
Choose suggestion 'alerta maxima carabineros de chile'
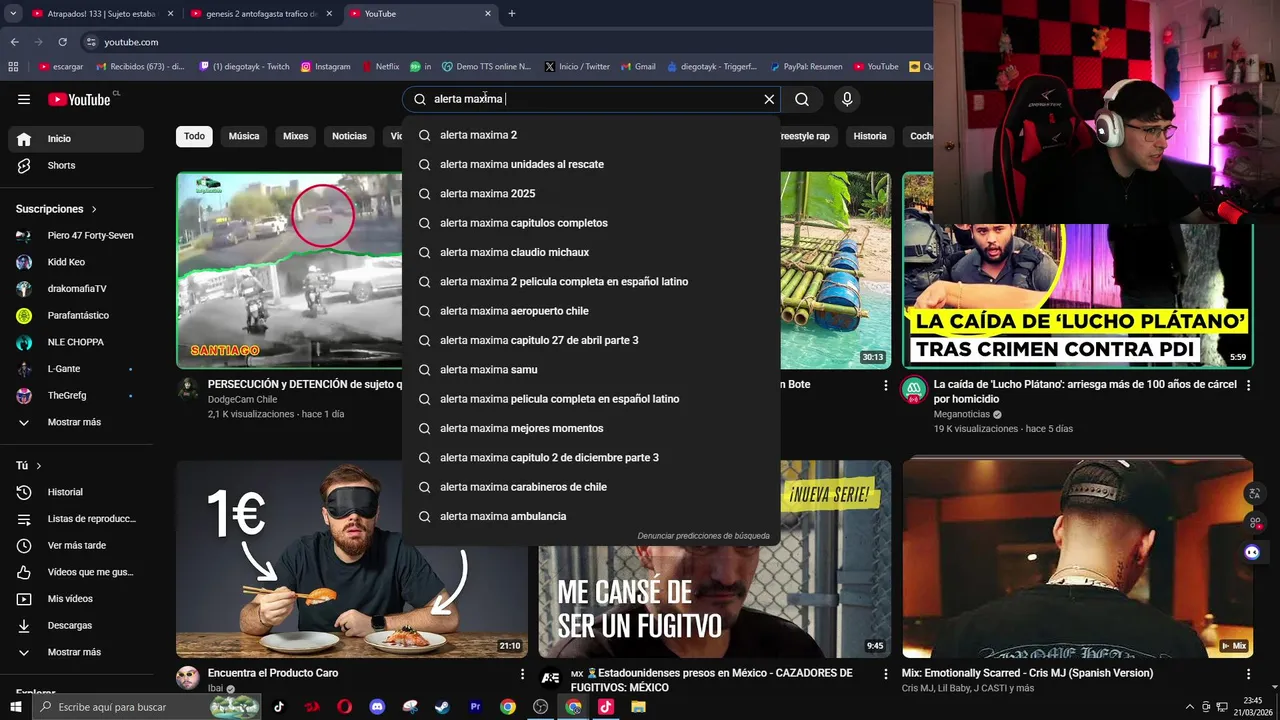tap(591, 487)
